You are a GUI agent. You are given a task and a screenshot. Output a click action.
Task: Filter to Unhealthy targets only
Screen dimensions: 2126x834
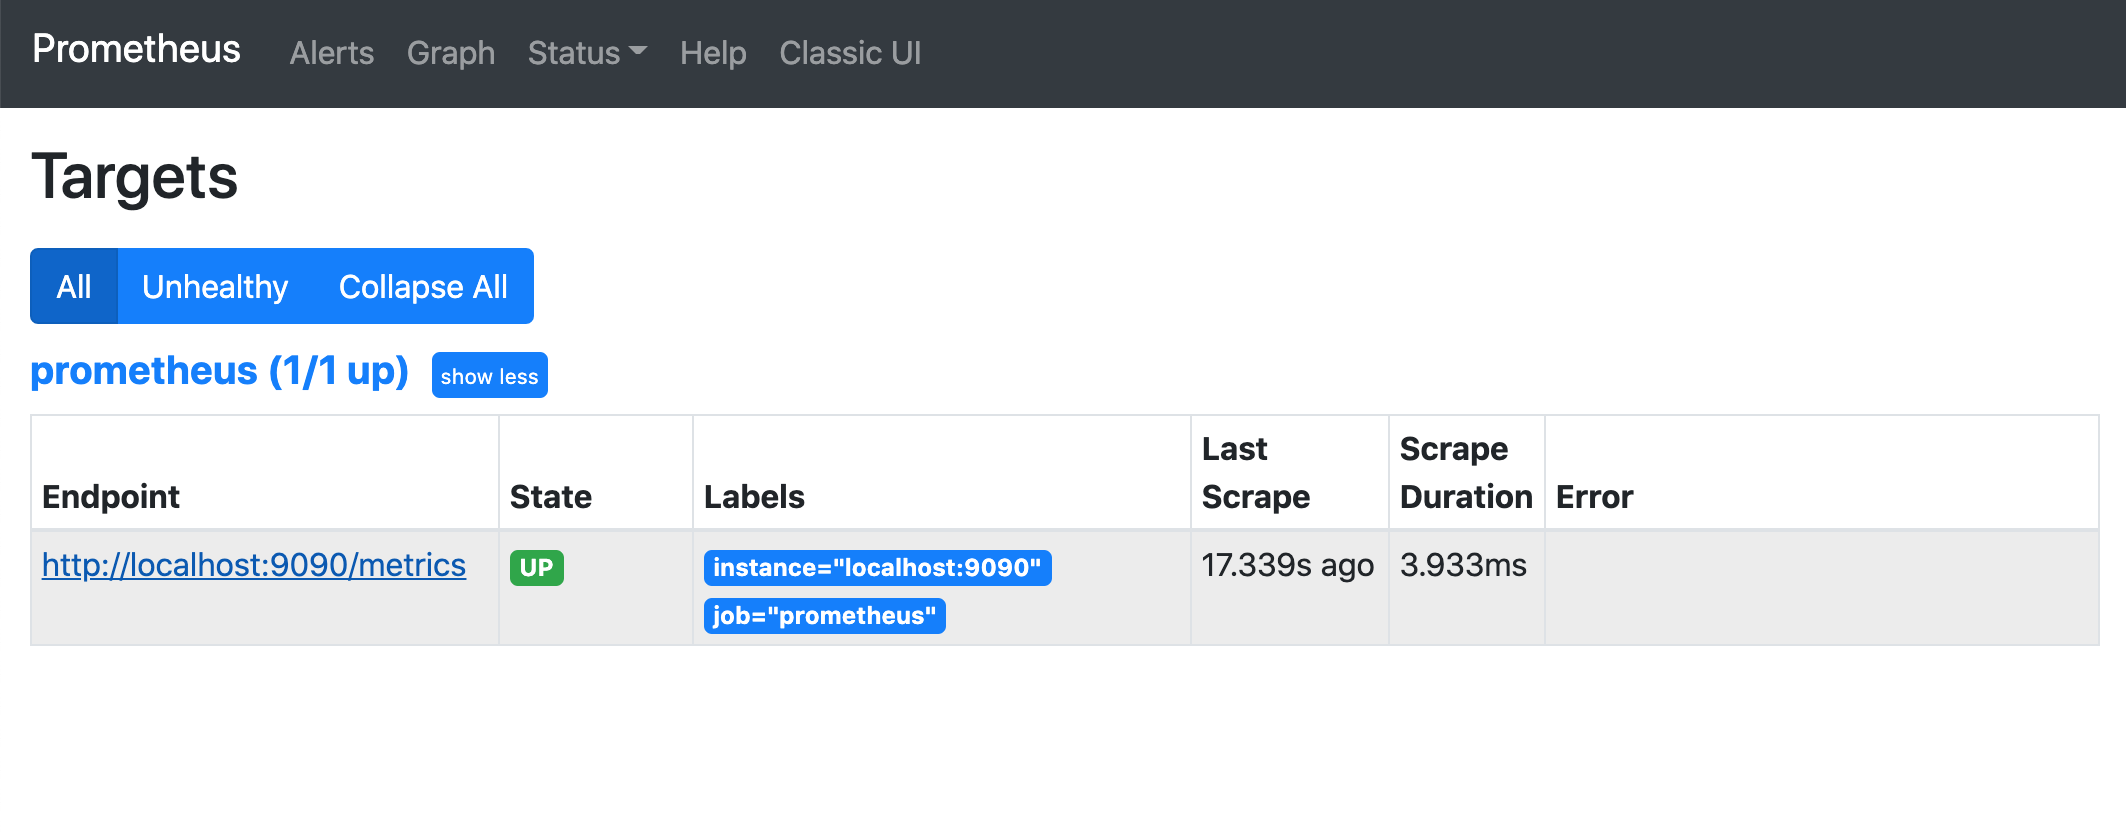[x=215, y=287]
